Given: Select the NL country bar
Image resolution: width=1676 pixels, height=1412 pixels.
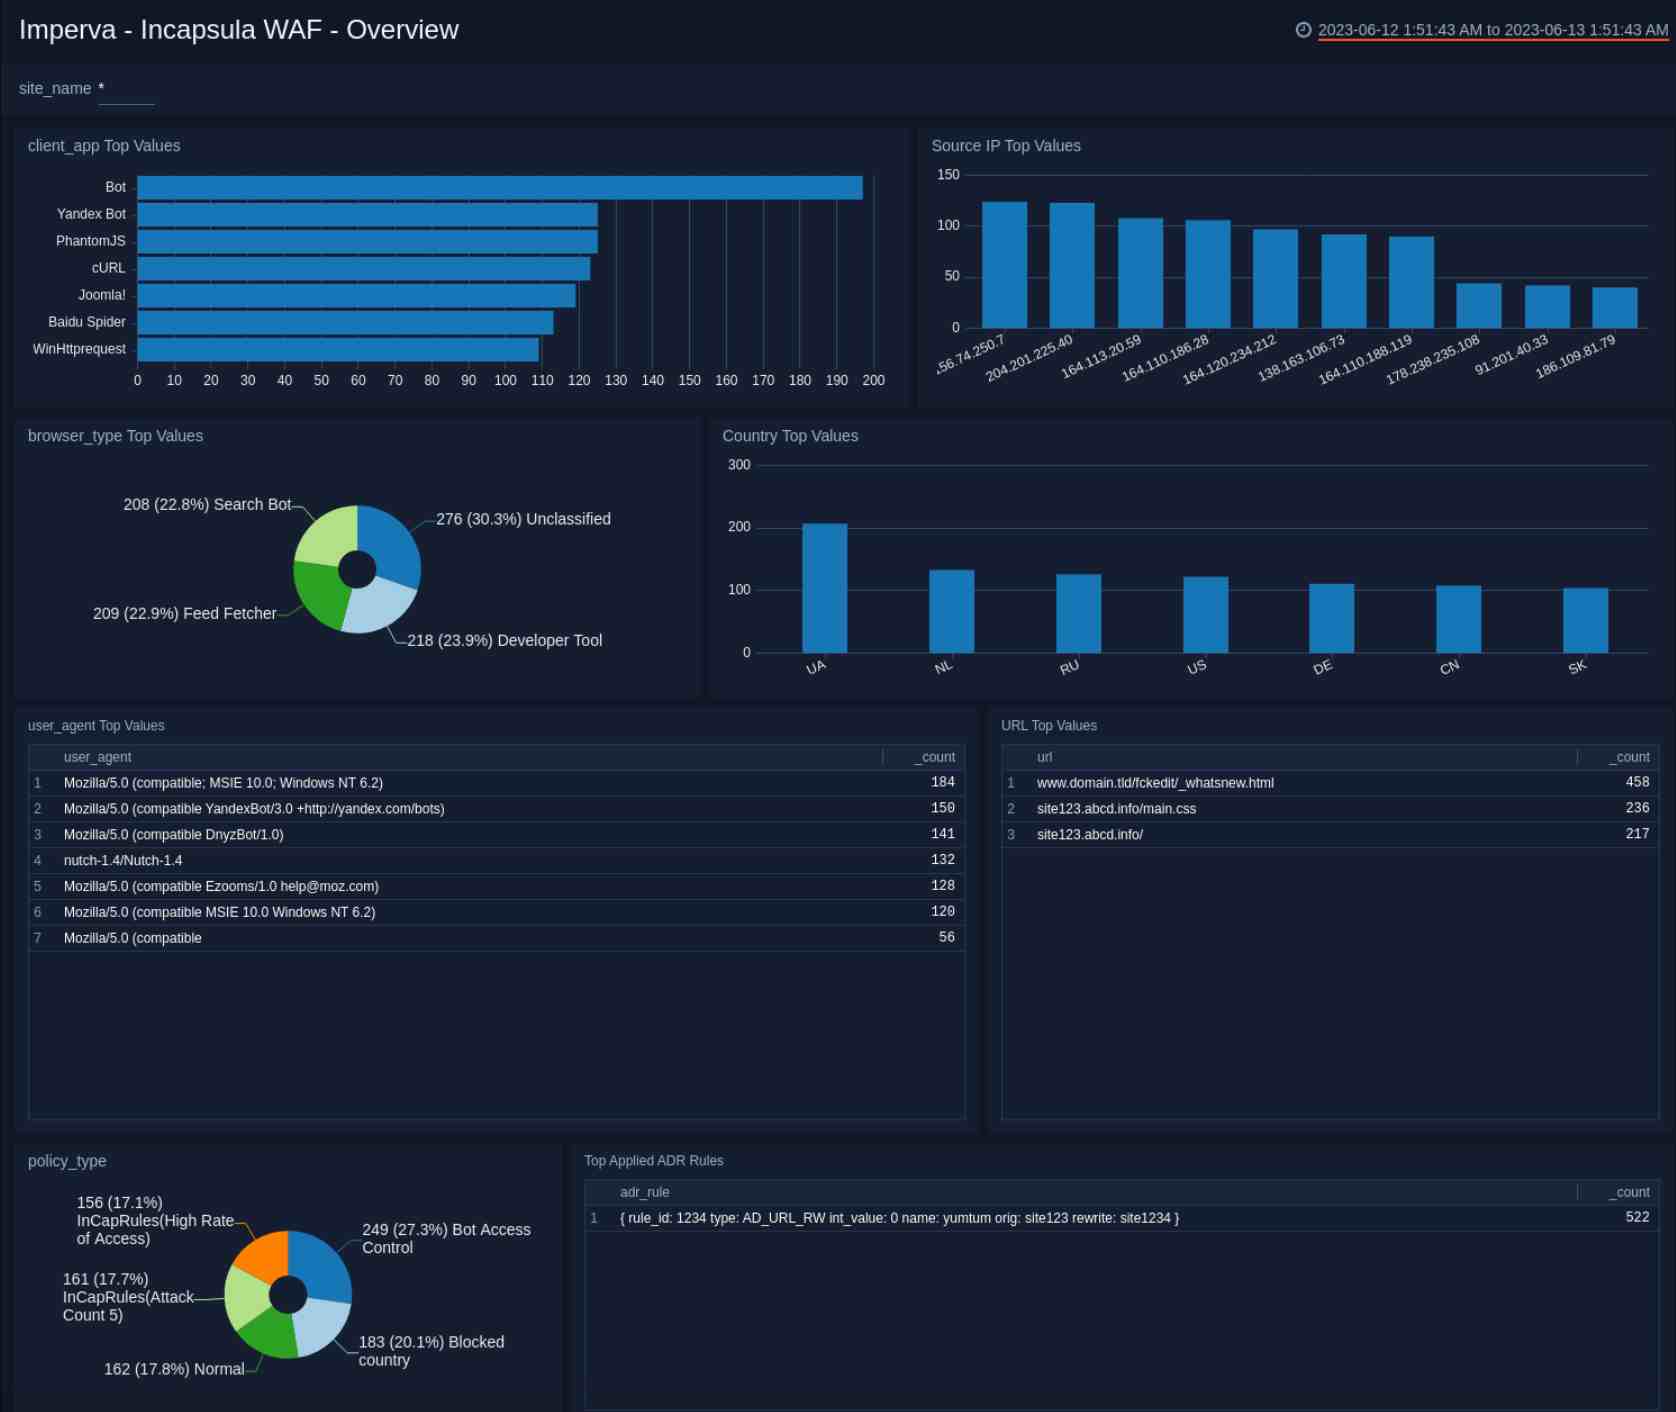Looking at the screenshot, I should point(950,610).
